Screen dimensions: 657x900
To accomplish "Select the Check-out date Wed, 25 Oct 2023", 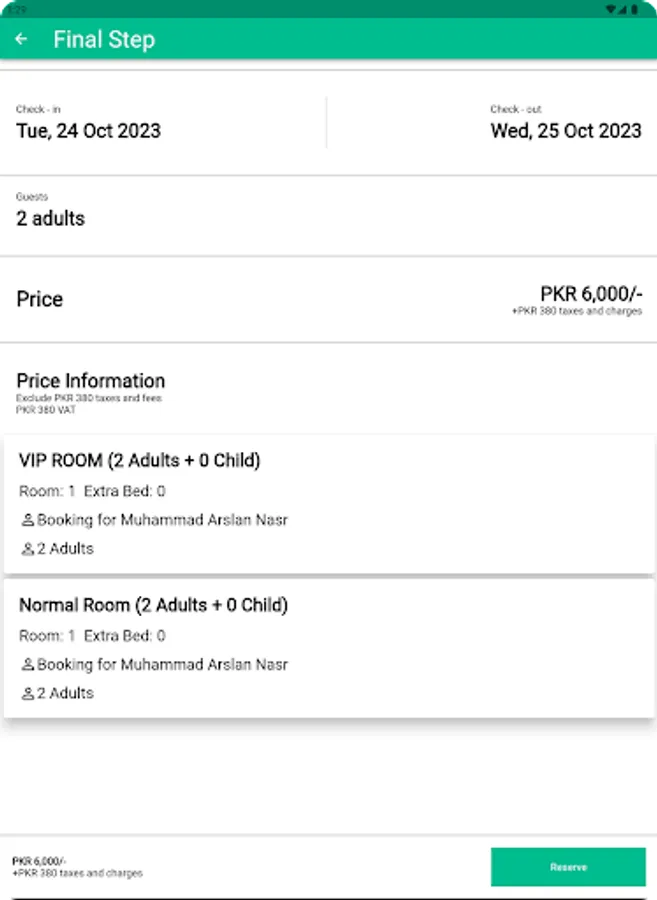I will (566, 131).
